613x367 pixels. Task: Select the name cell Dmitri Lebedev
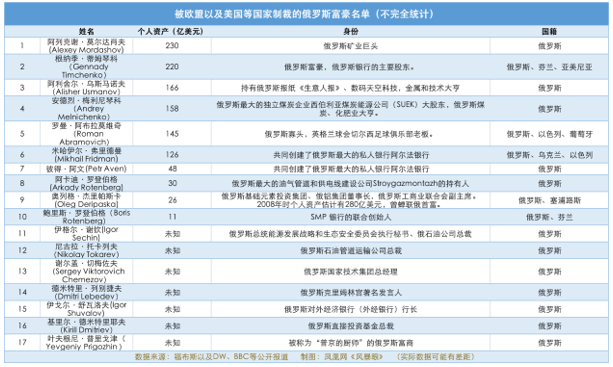tap(86, 292)
